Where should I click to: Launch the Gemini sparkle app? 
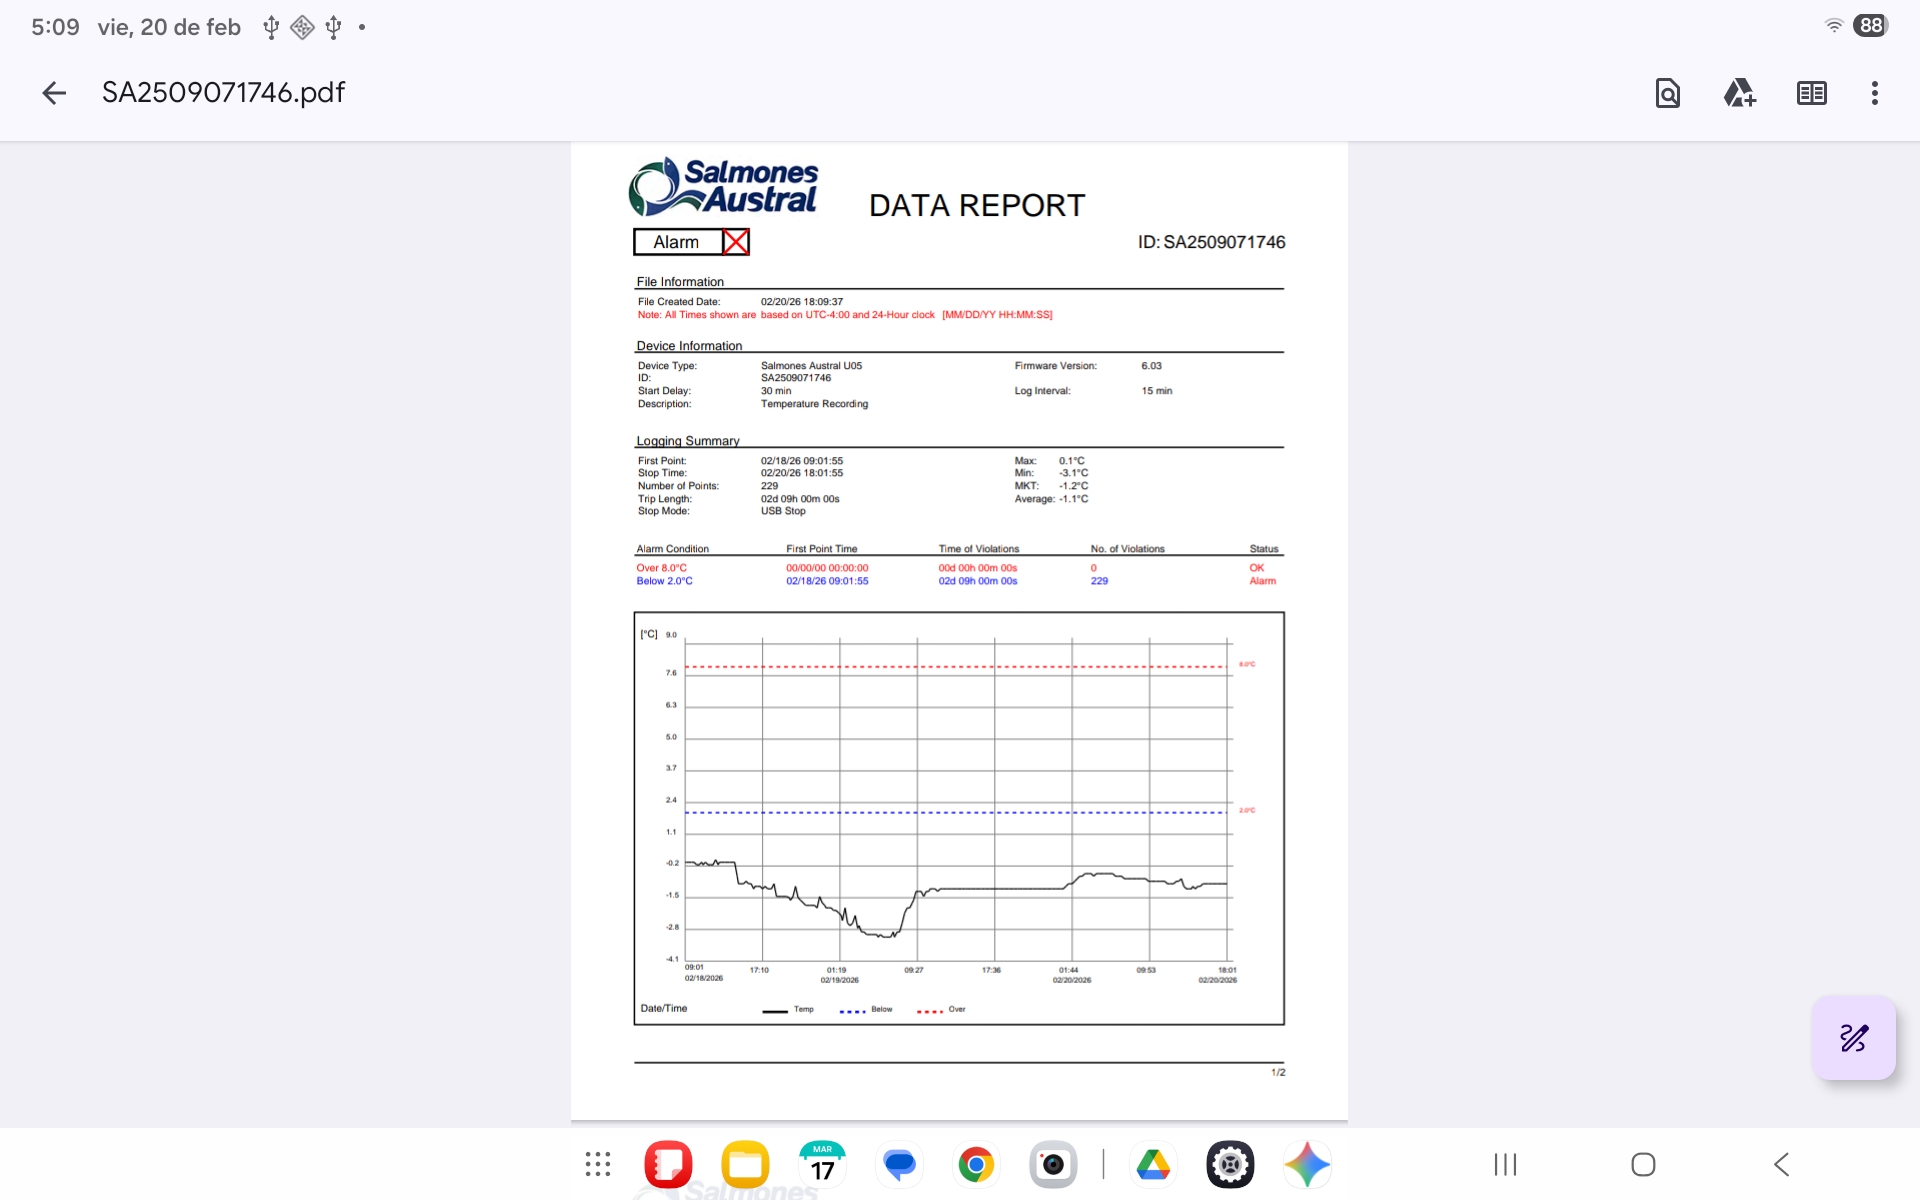pyautogui.click(x=1307, y=1164)
